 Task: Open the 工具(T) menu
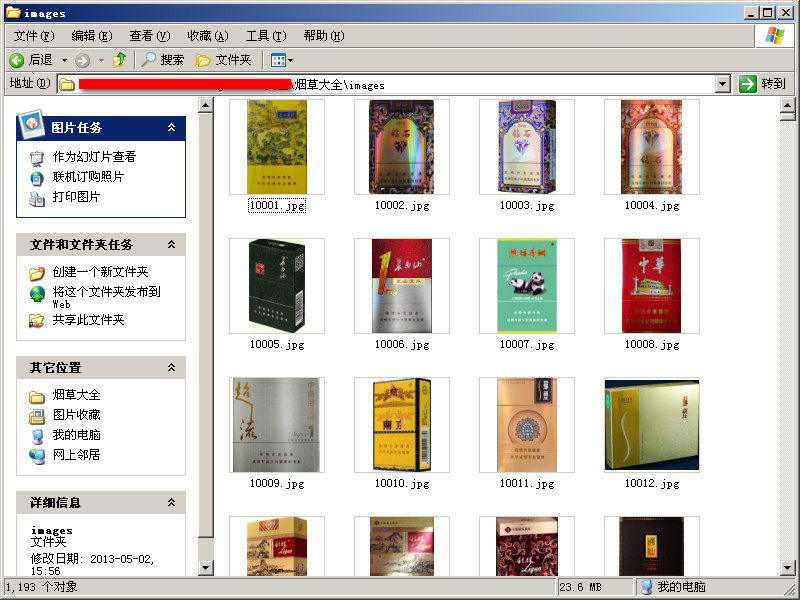pos(266,36)
